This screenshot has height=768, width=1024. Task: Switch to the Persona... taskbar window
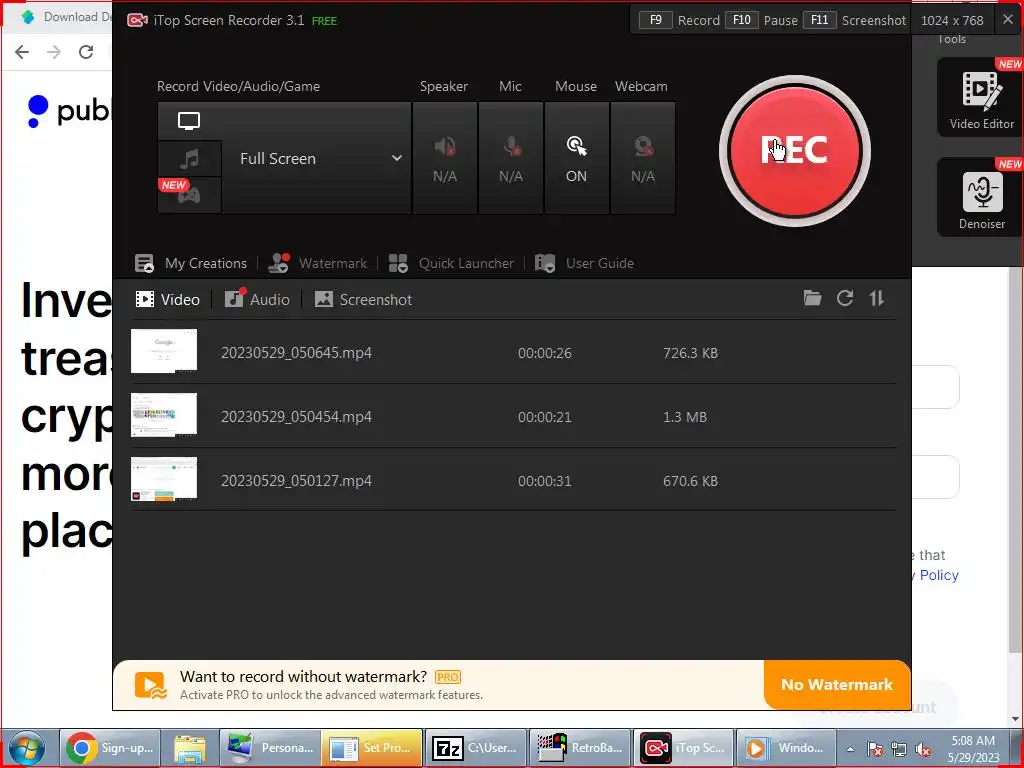(x=270, y=748)
